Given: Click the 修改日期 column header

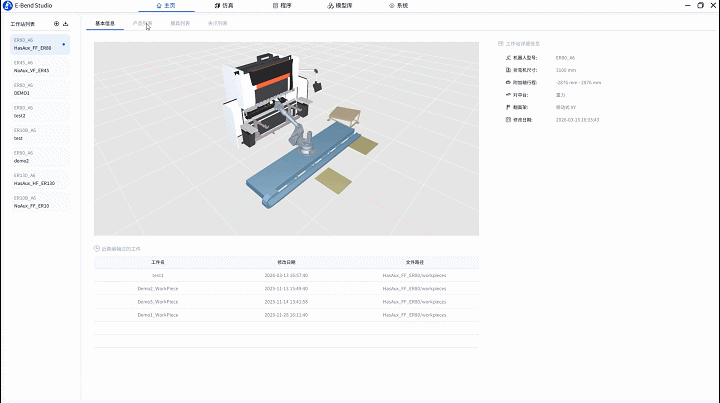Looking at the screenshot, I should 286,262.
